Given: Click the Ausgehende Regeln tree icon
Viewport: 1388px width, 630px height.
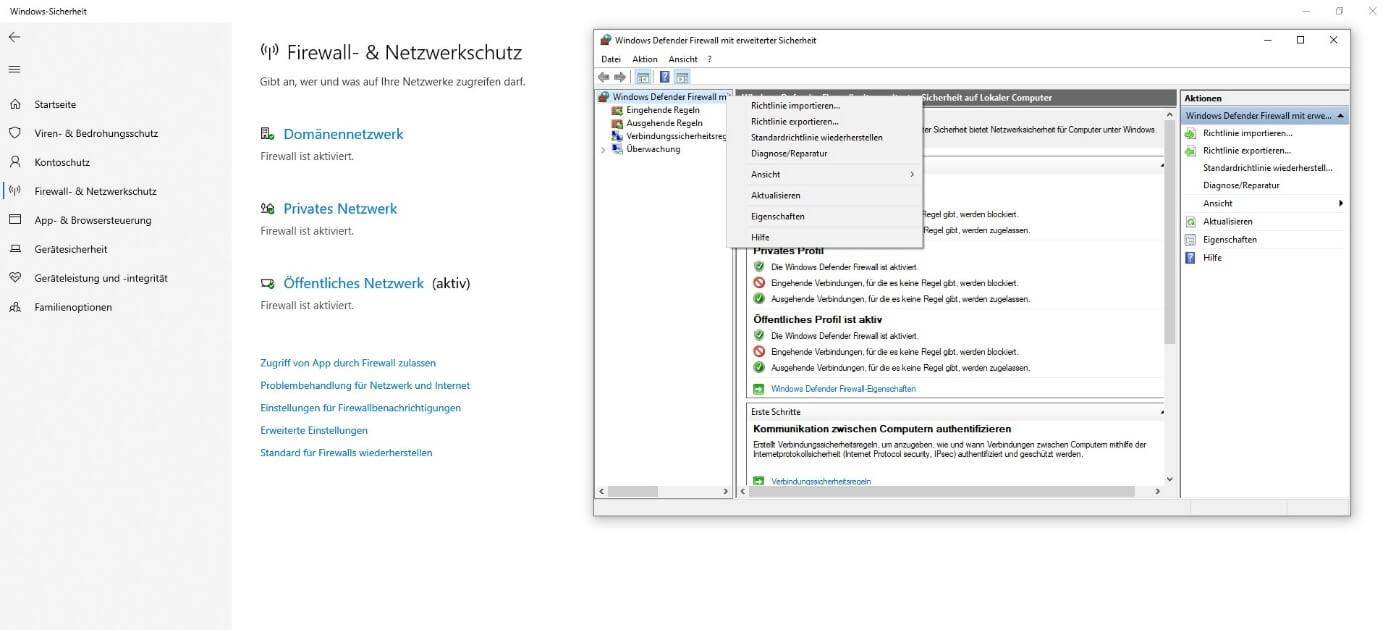Looking at the screenshot, I should (x=618, y=123).
